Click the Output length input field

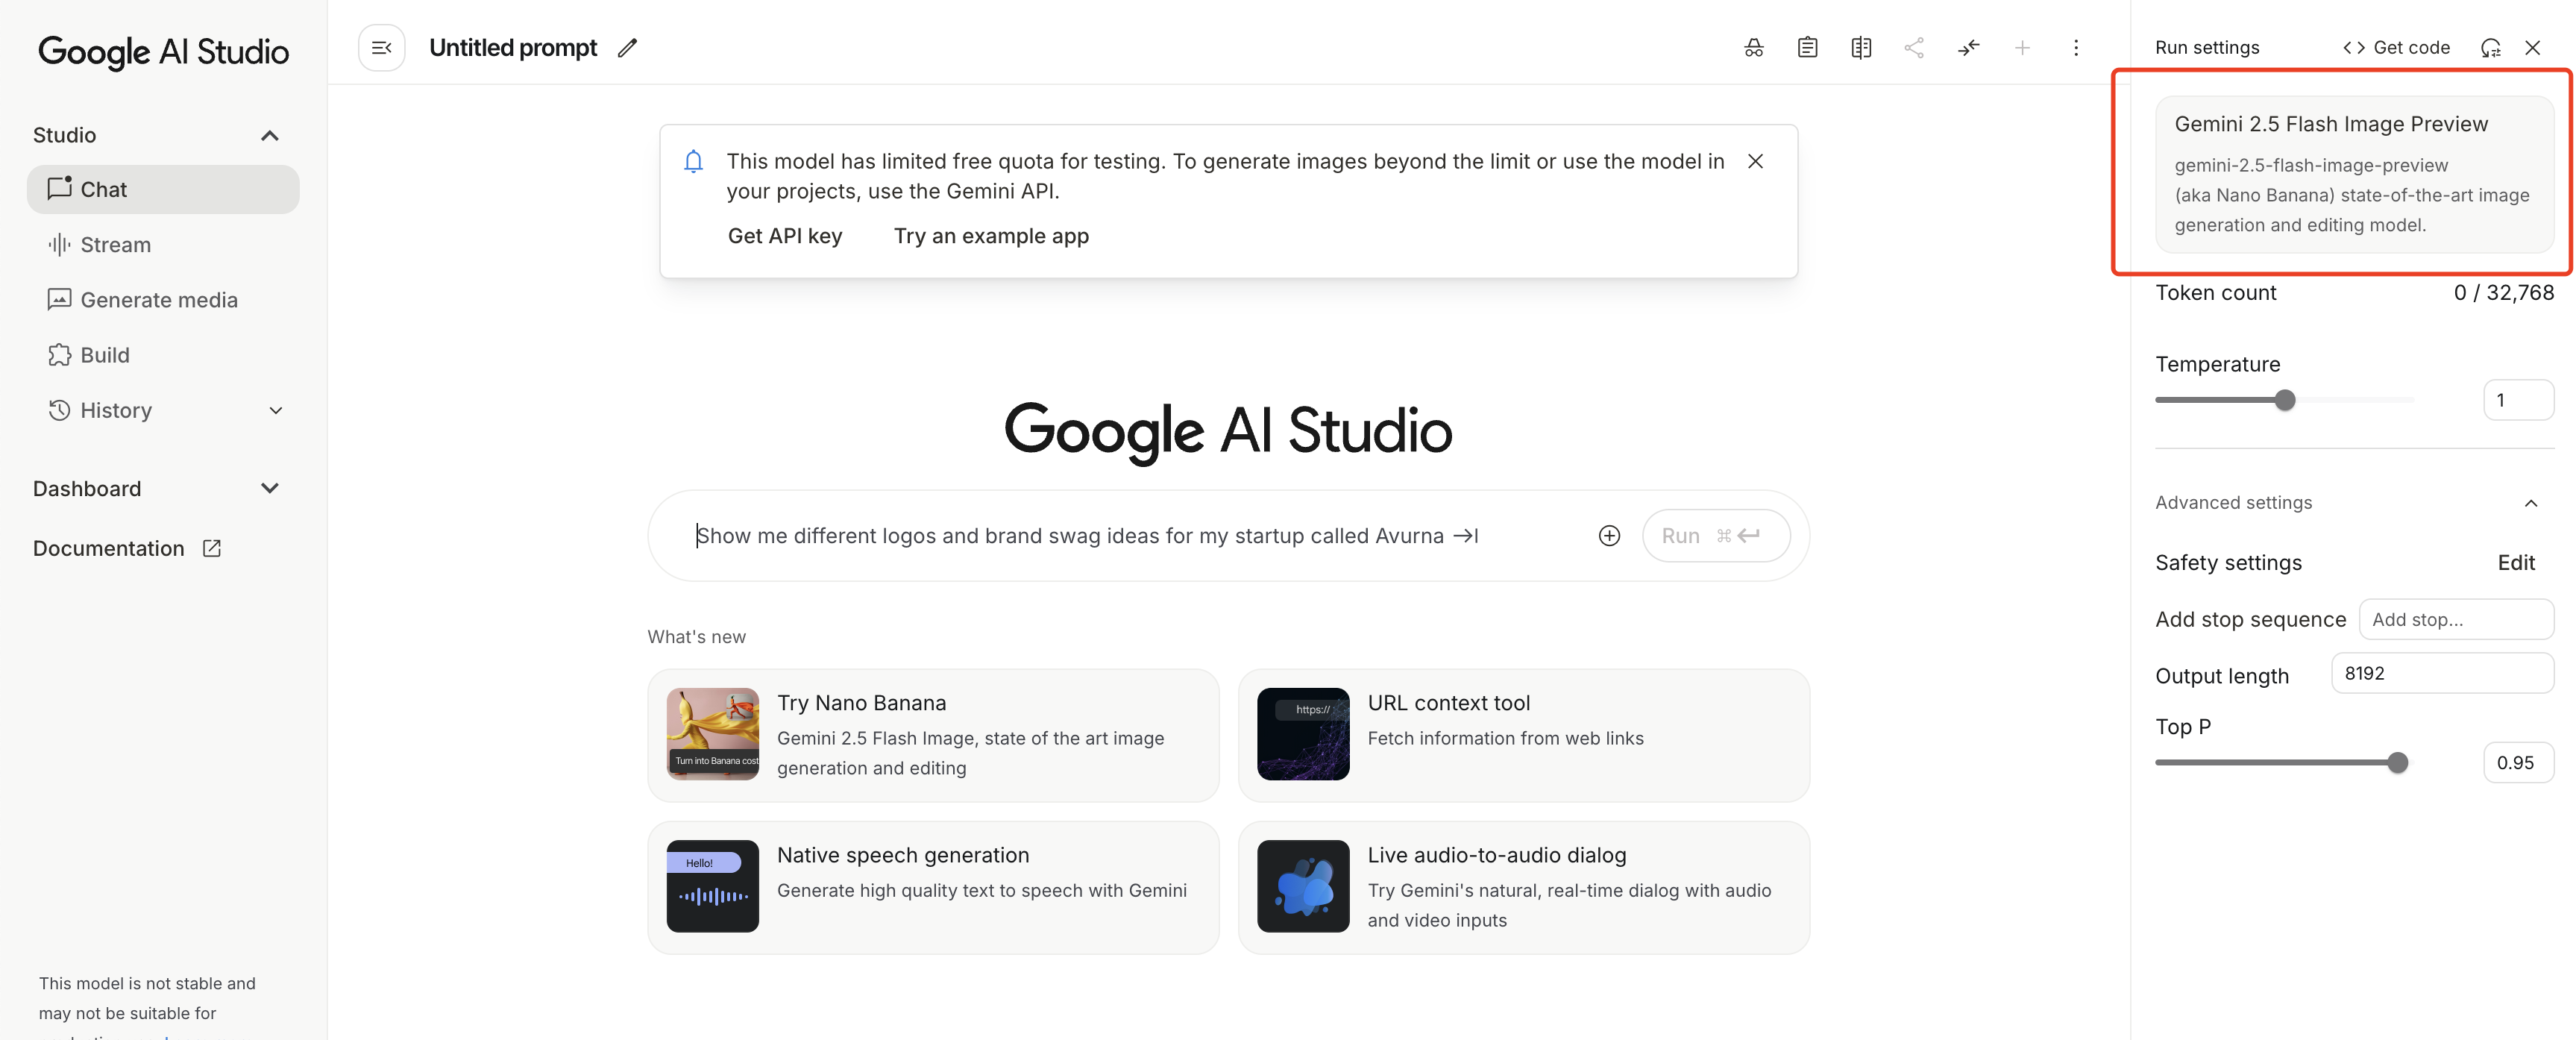pos(2441,673)
